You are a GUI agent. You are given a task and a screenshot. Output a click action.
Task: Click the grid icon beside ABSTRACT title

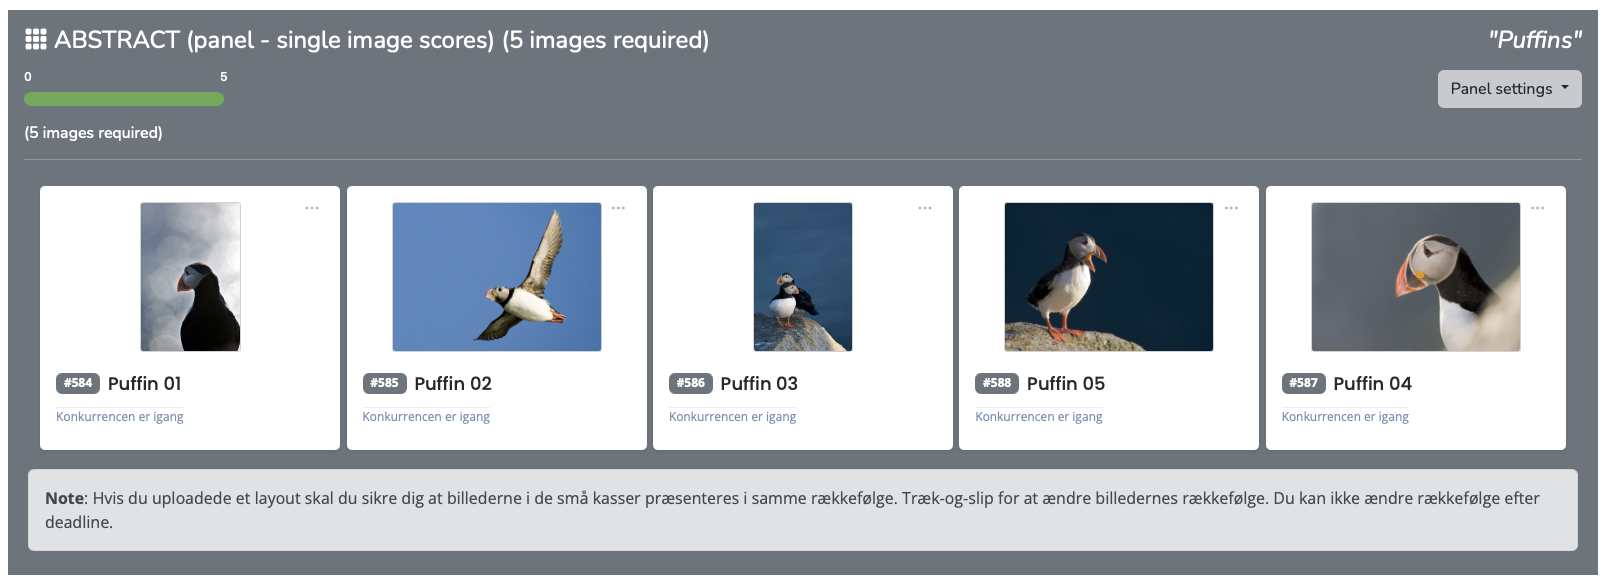click(x=36, y=39)
